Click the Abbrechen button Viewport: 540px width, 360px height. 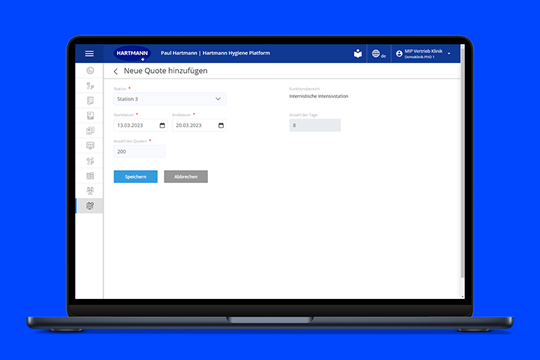(186, 177)
